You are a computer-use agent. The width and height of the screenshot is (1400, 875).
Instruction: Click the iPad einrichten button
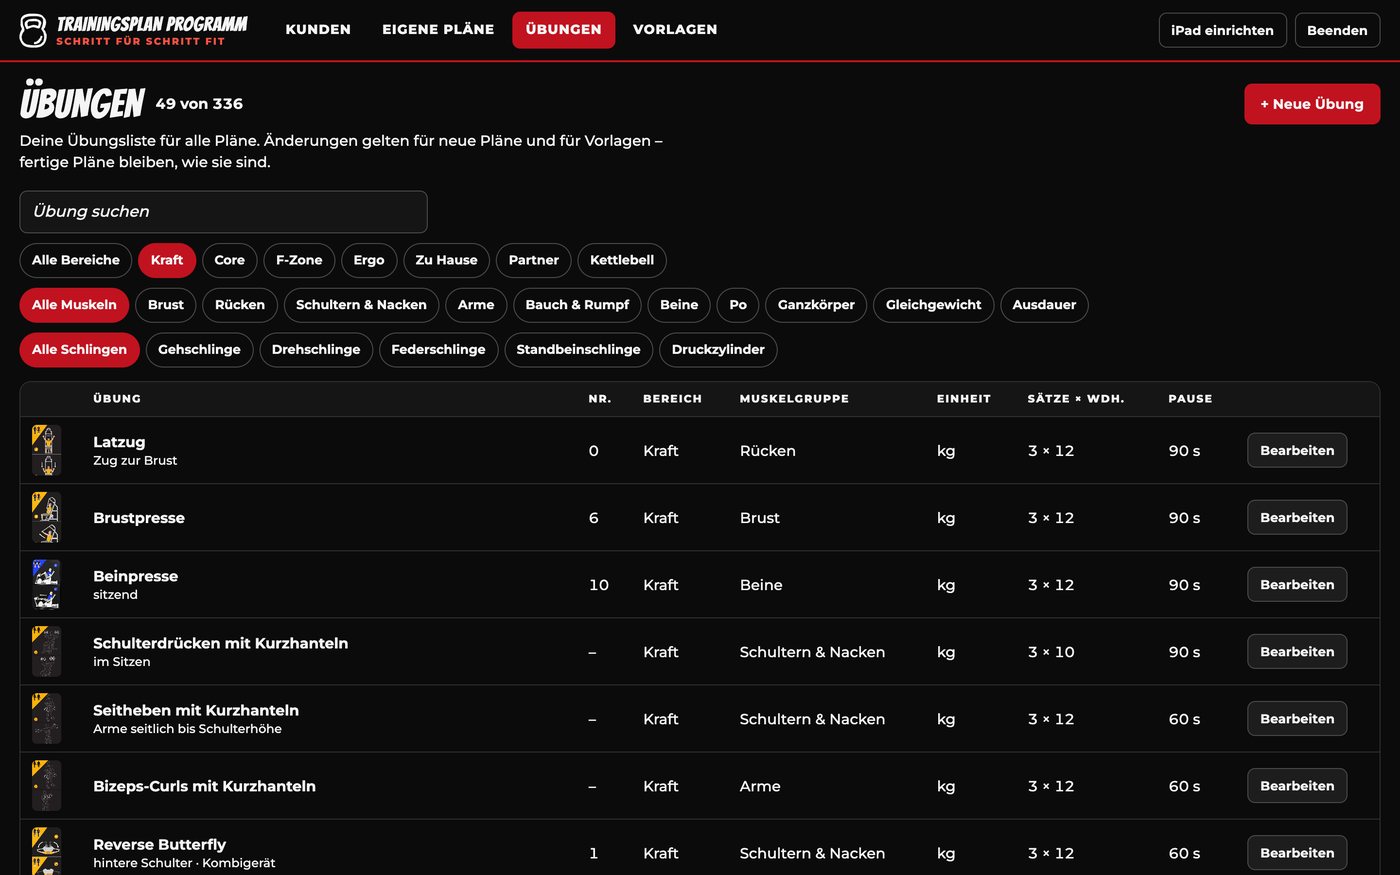pyautogui.click(x=1222, y=30)
